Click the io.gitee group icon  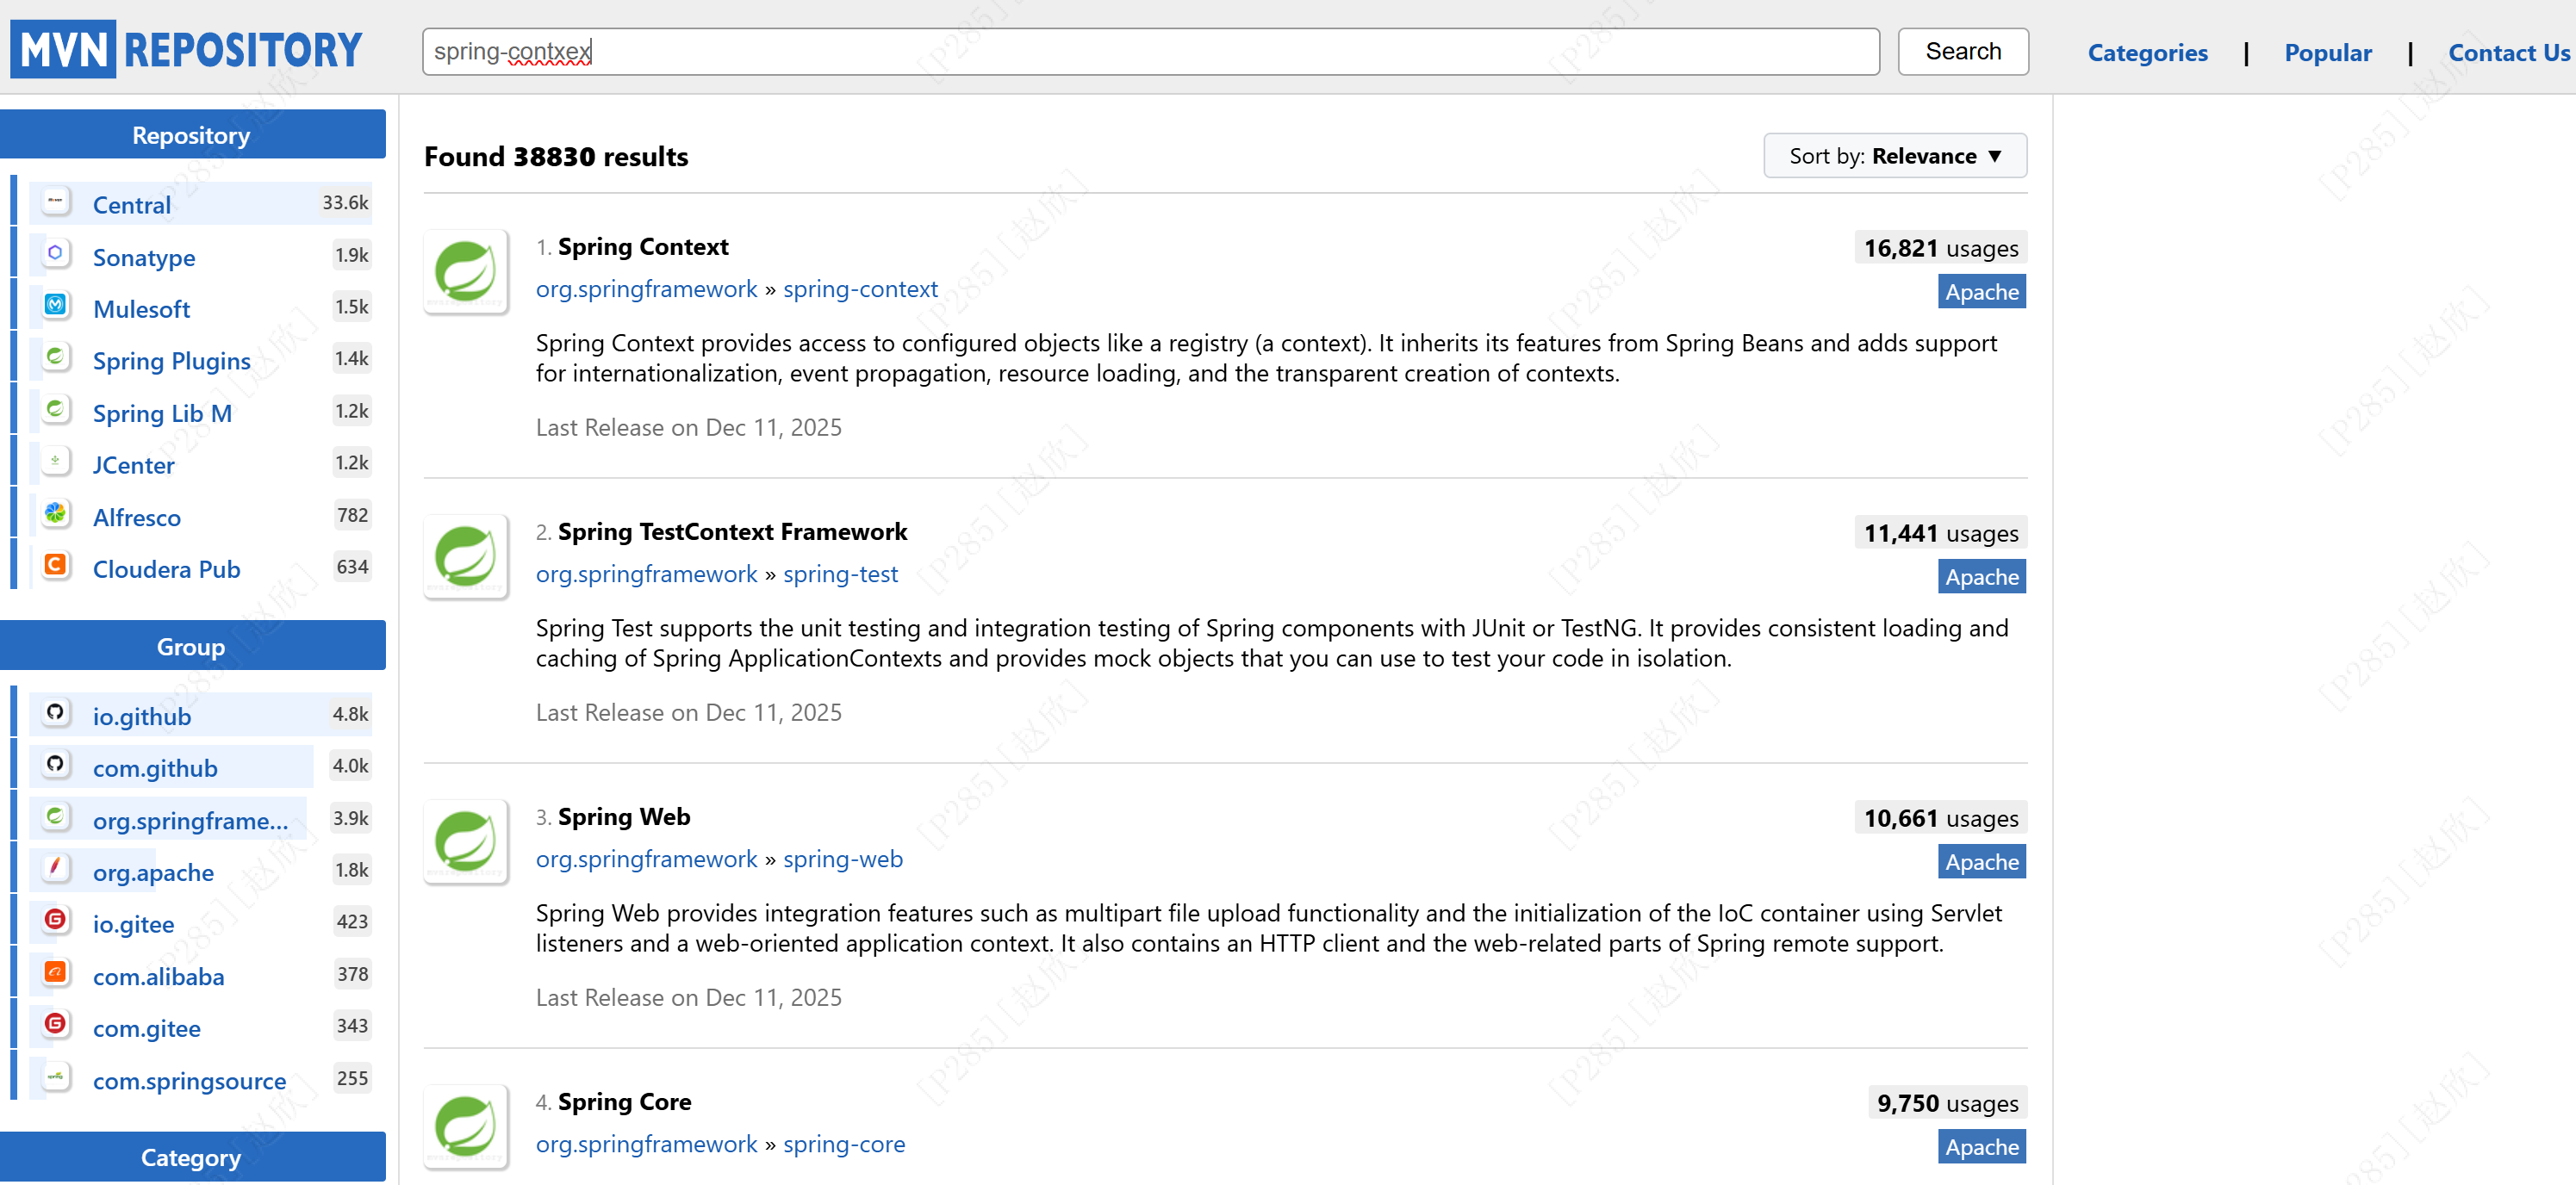56,920
